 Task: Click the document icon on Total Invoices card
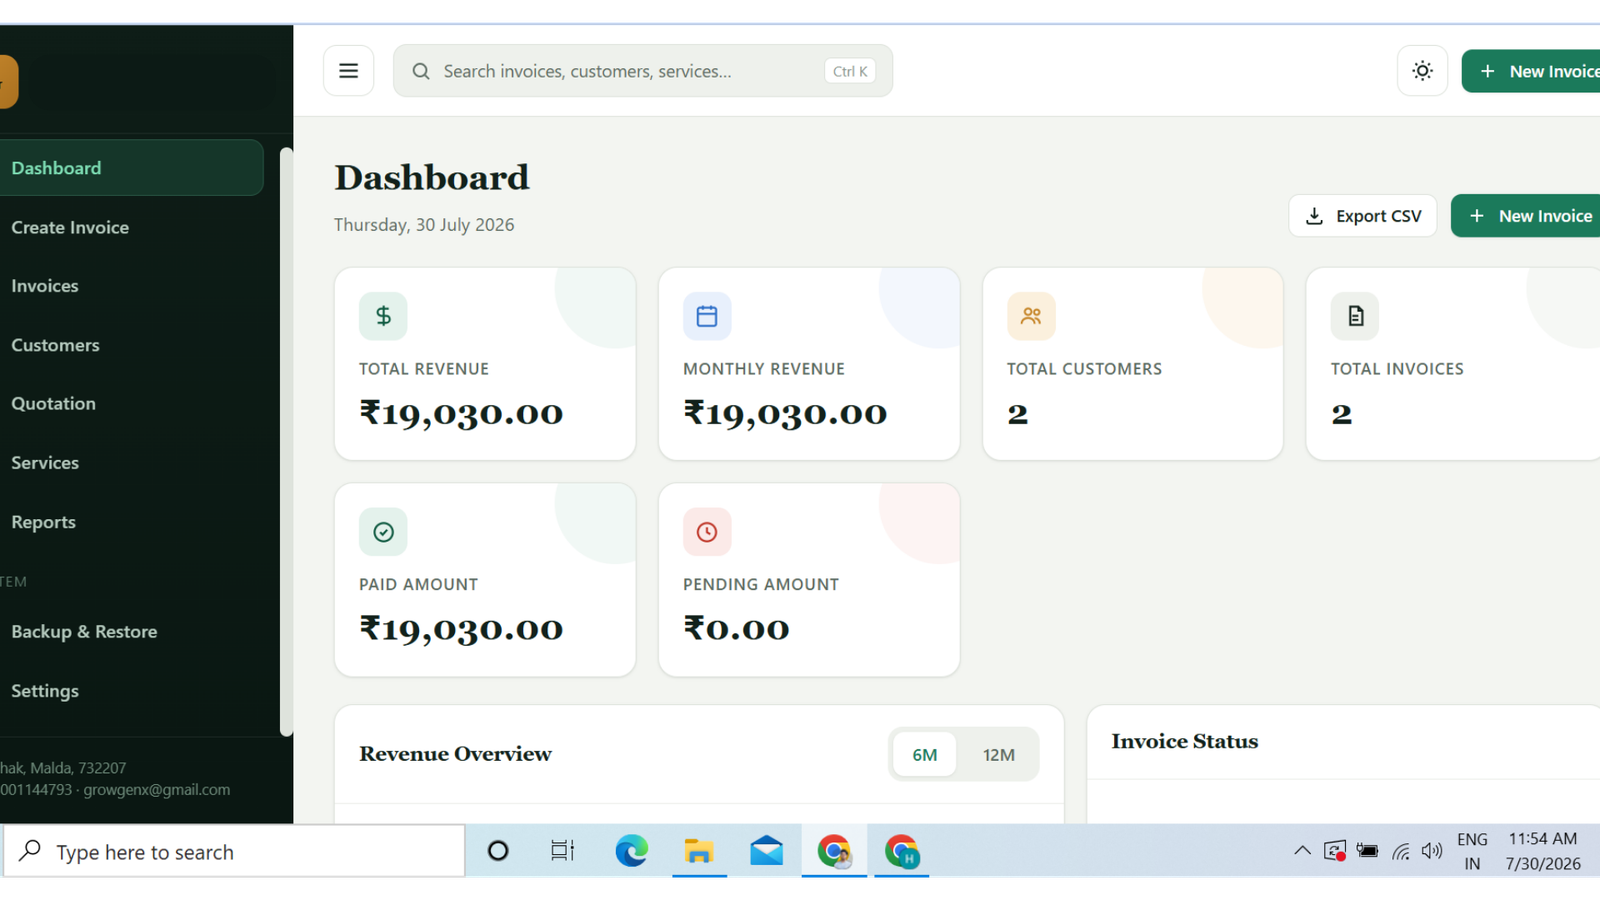[x=1355, y=316]
